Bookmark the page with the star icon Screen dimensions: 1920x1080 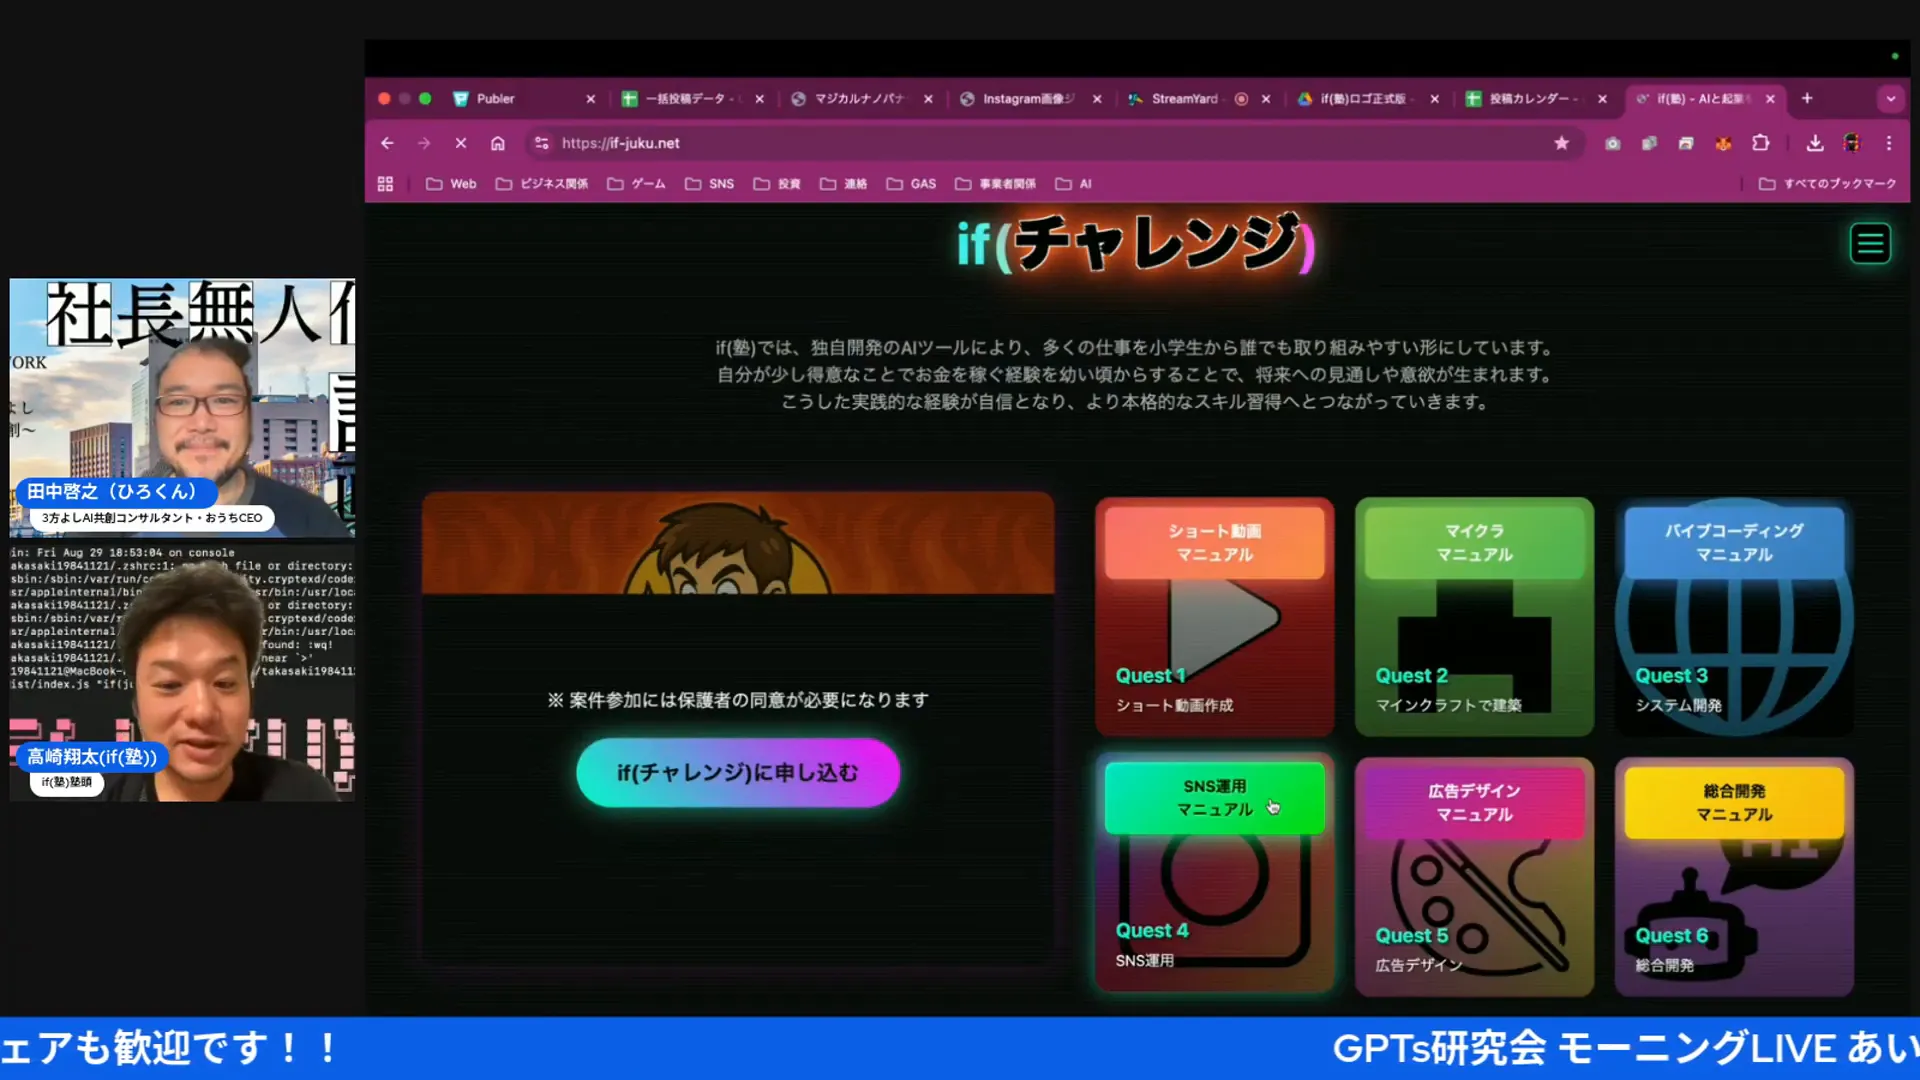[x=1561, y=143]
